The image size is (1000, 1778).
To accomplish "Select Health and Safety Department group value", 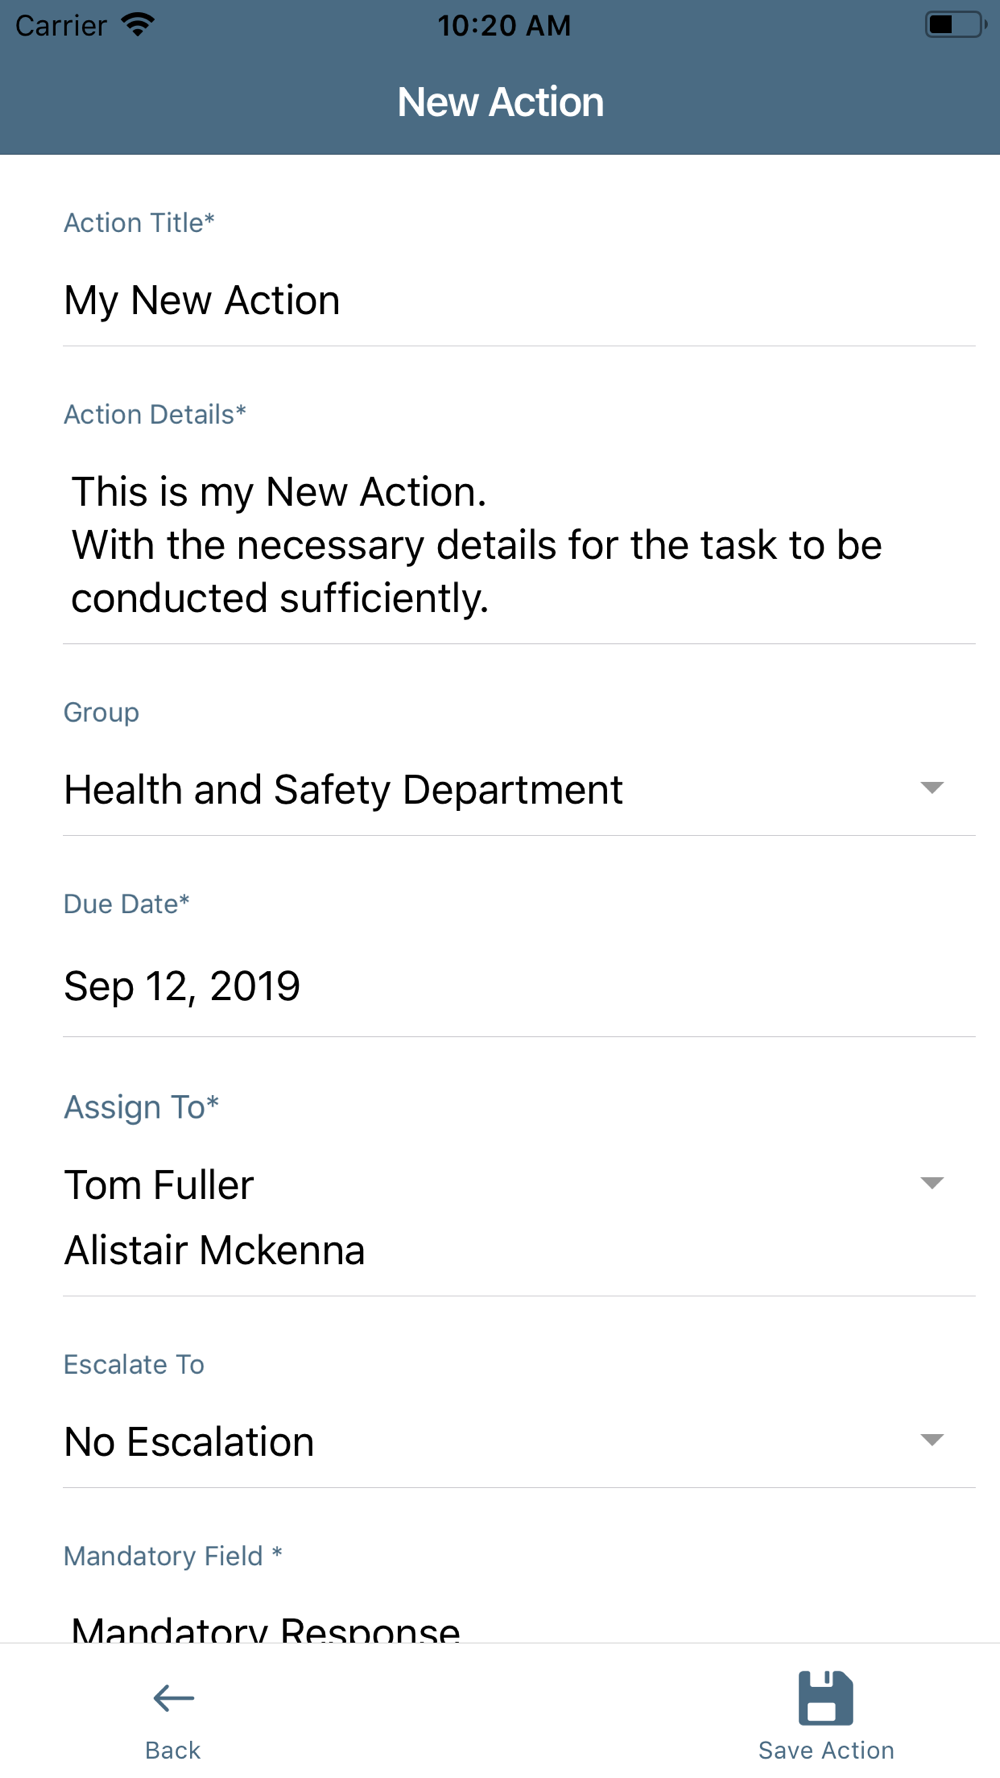I will click(343, 790).
